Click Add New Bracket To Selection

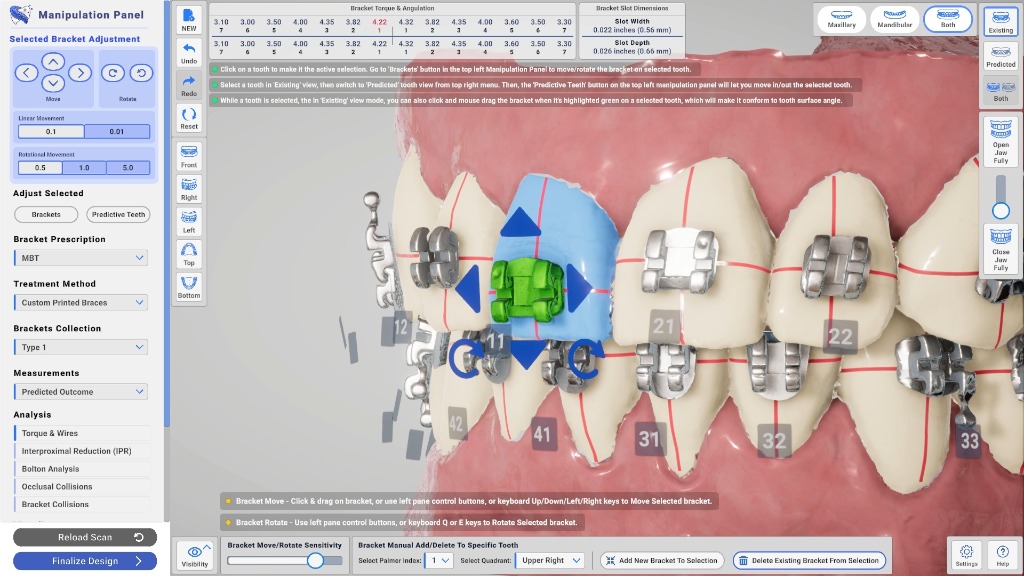point(660,560)
